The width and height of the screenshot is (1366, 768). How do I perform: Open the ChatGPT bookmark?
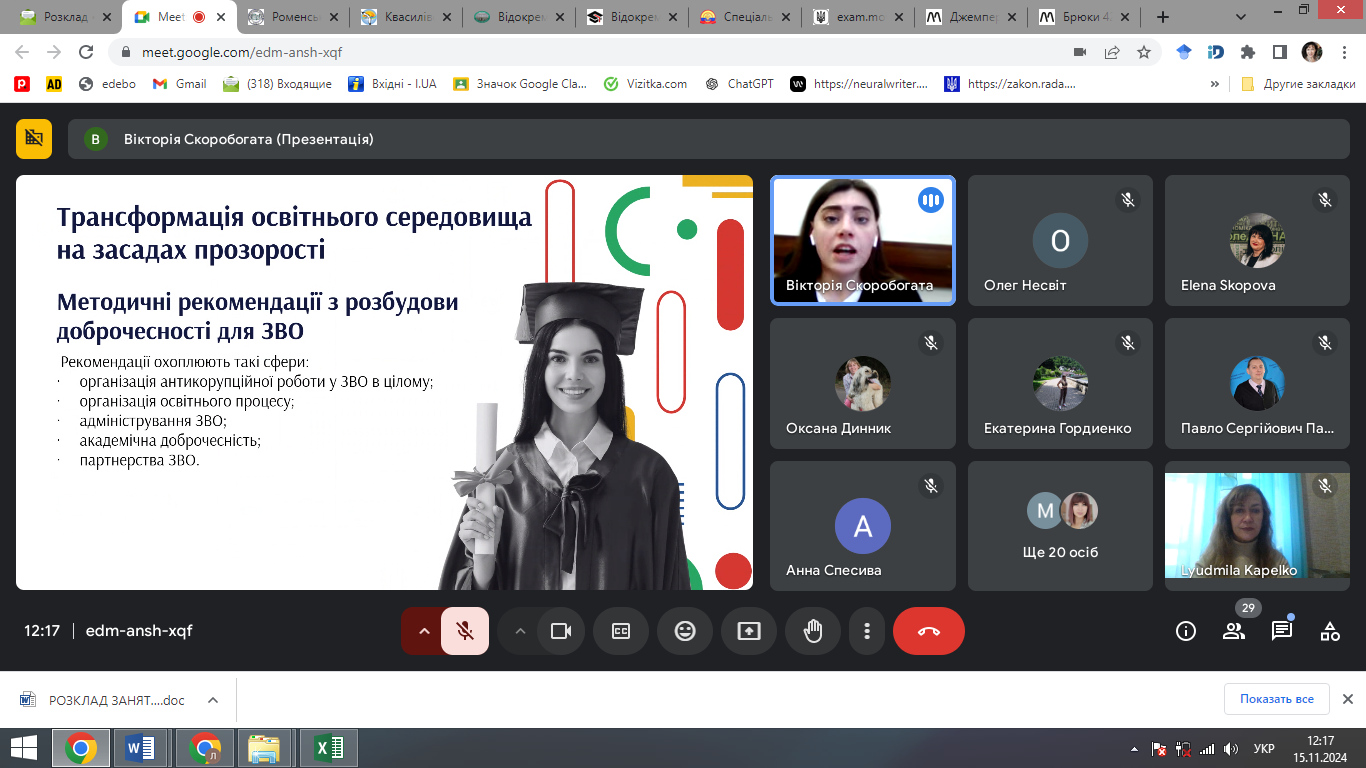click(740, 84)
